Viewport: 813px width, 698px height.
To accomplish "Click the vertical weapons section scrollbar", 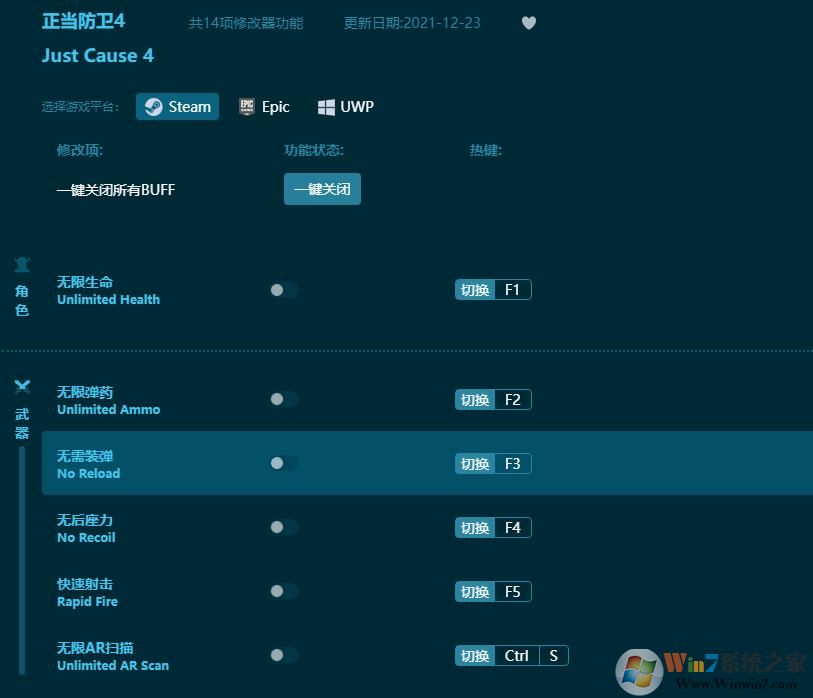I will tap(22, 560).
